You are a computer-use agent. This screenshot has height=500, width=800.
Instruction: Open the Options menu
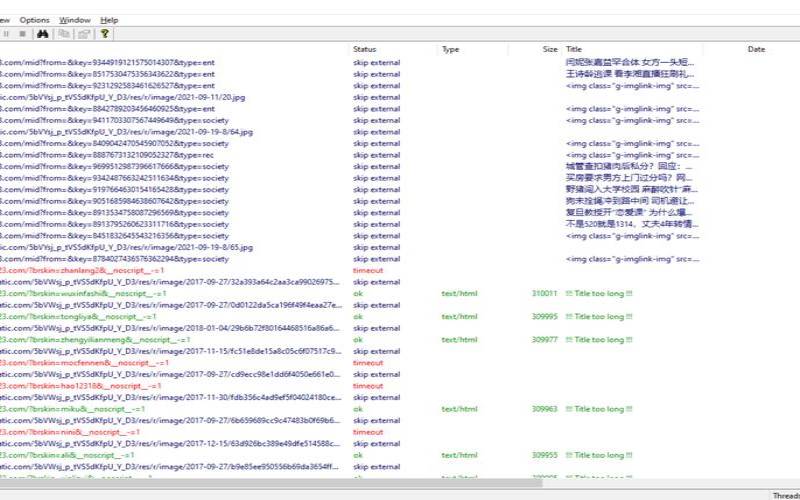click(x=35, y=20)
